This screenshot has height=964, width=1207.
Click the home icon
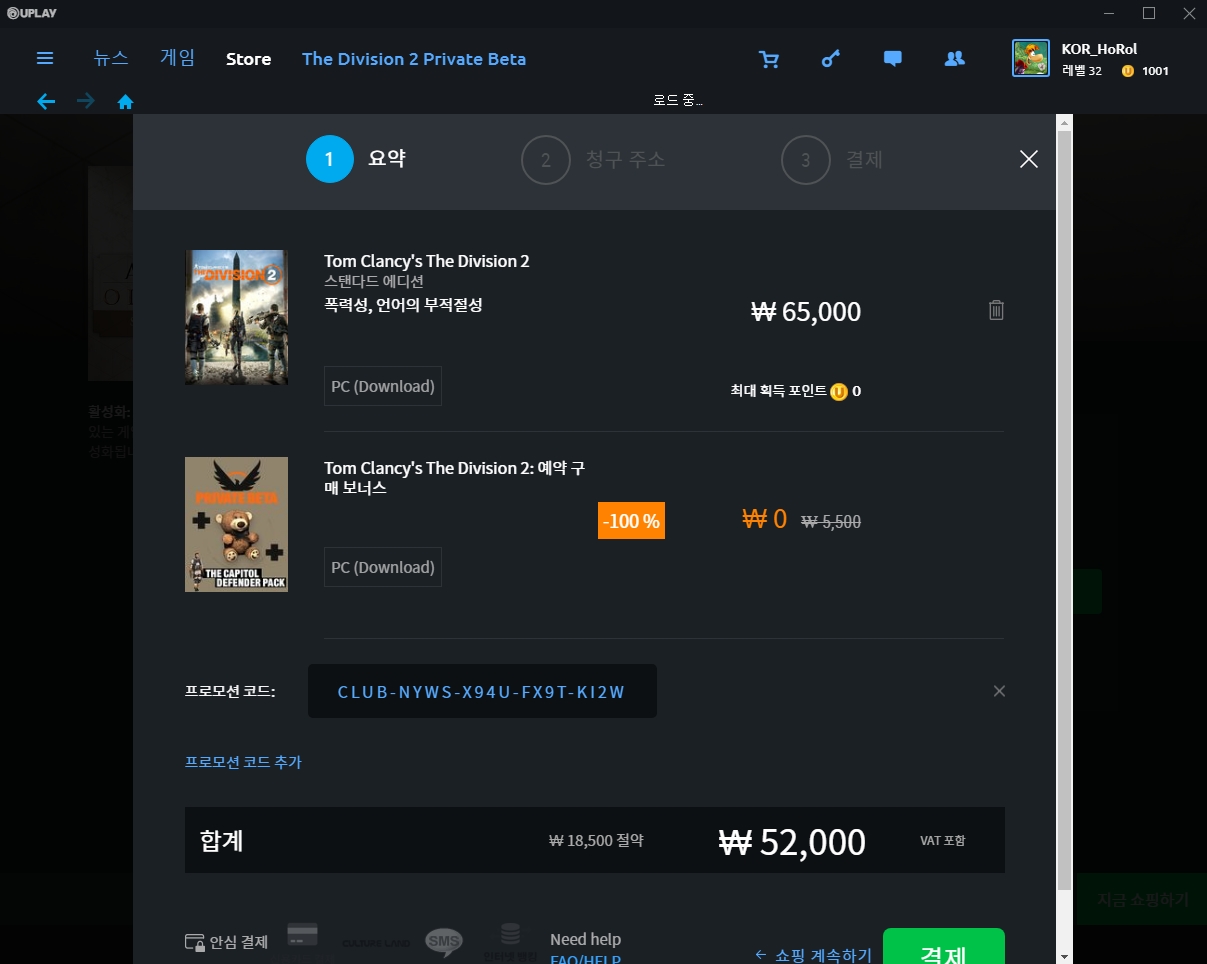click(126, 101)
